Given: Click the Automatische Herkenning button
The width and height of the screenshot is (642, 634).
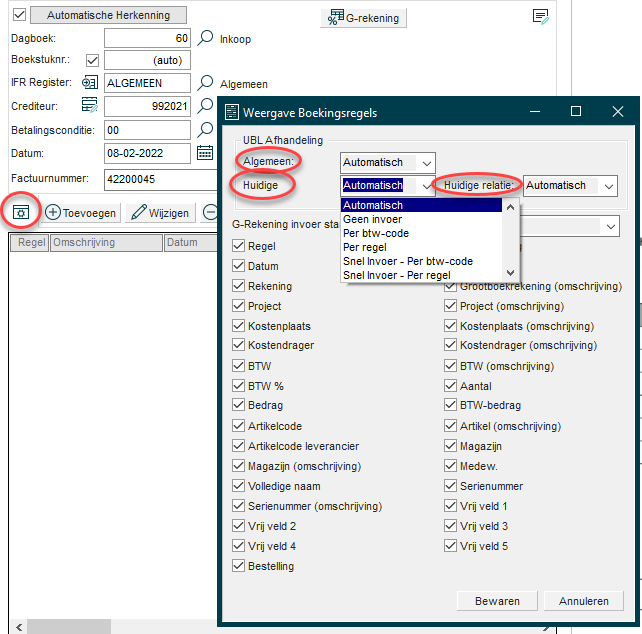Looking at the screenshot, I should [x=109, y=15].
